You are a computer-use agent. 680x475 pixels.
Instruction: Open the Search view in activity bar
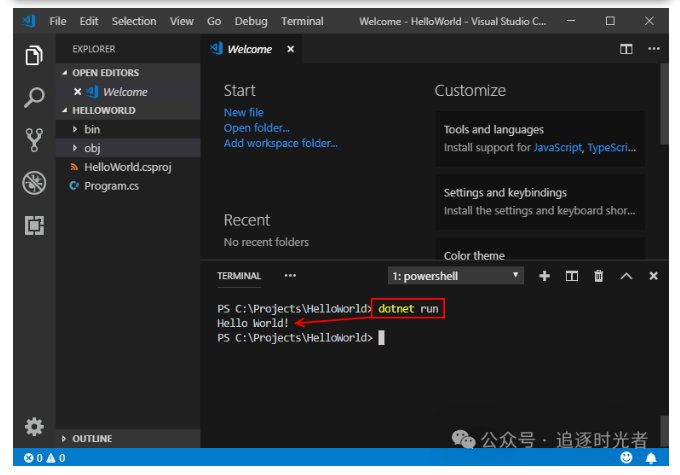tap(34, 97)
